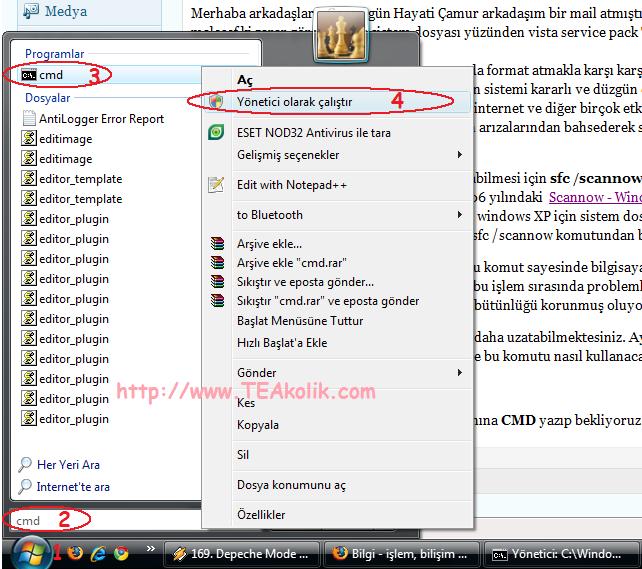Open the Windows Start orb
Image resolution: width=642 pixels, height=569 pixels.
point(31,552)
